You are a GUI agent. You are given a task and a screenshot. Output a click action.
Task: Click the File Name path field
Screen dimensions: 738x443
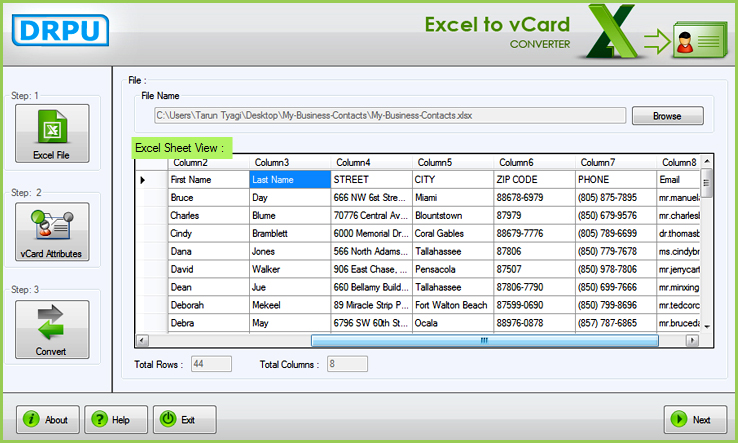(x=390, y=115)
